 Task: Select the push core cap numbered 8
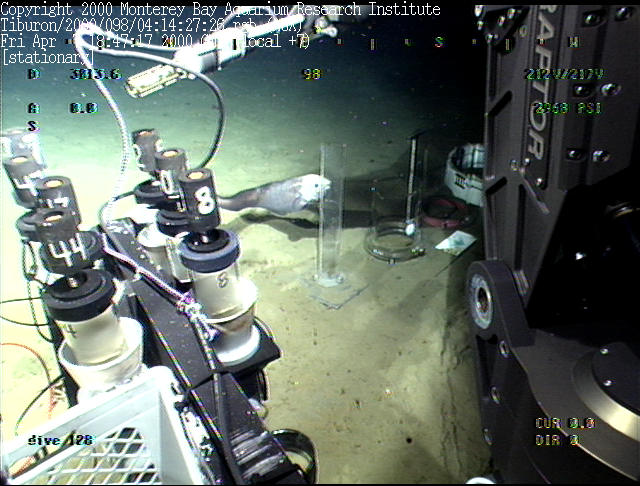201,195
